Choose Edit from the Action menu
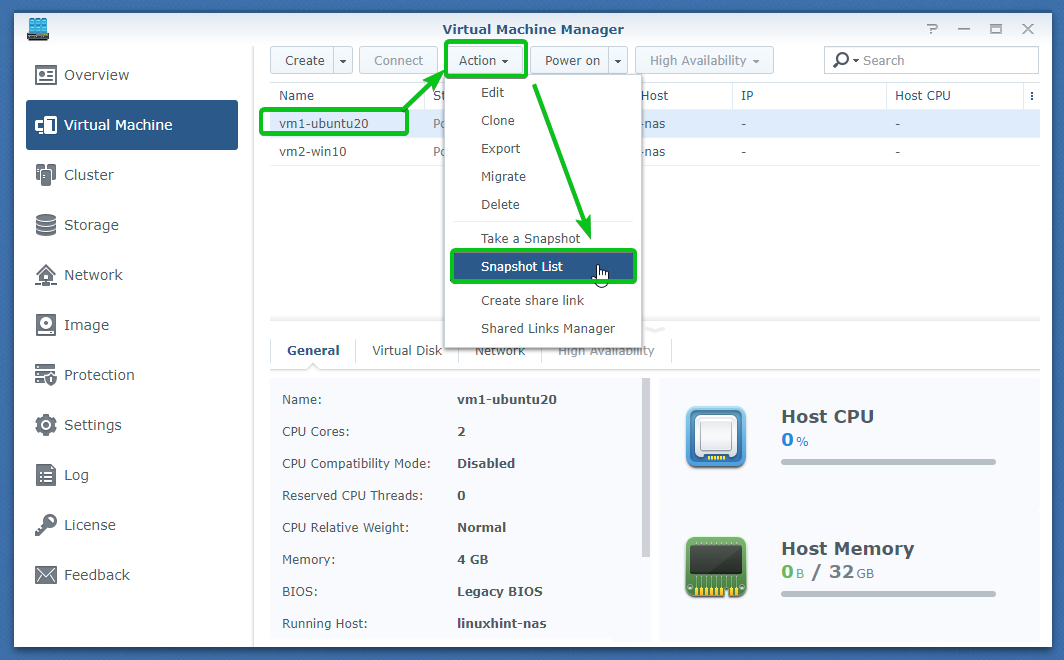The image size is (1064, 660). [543, 93]
